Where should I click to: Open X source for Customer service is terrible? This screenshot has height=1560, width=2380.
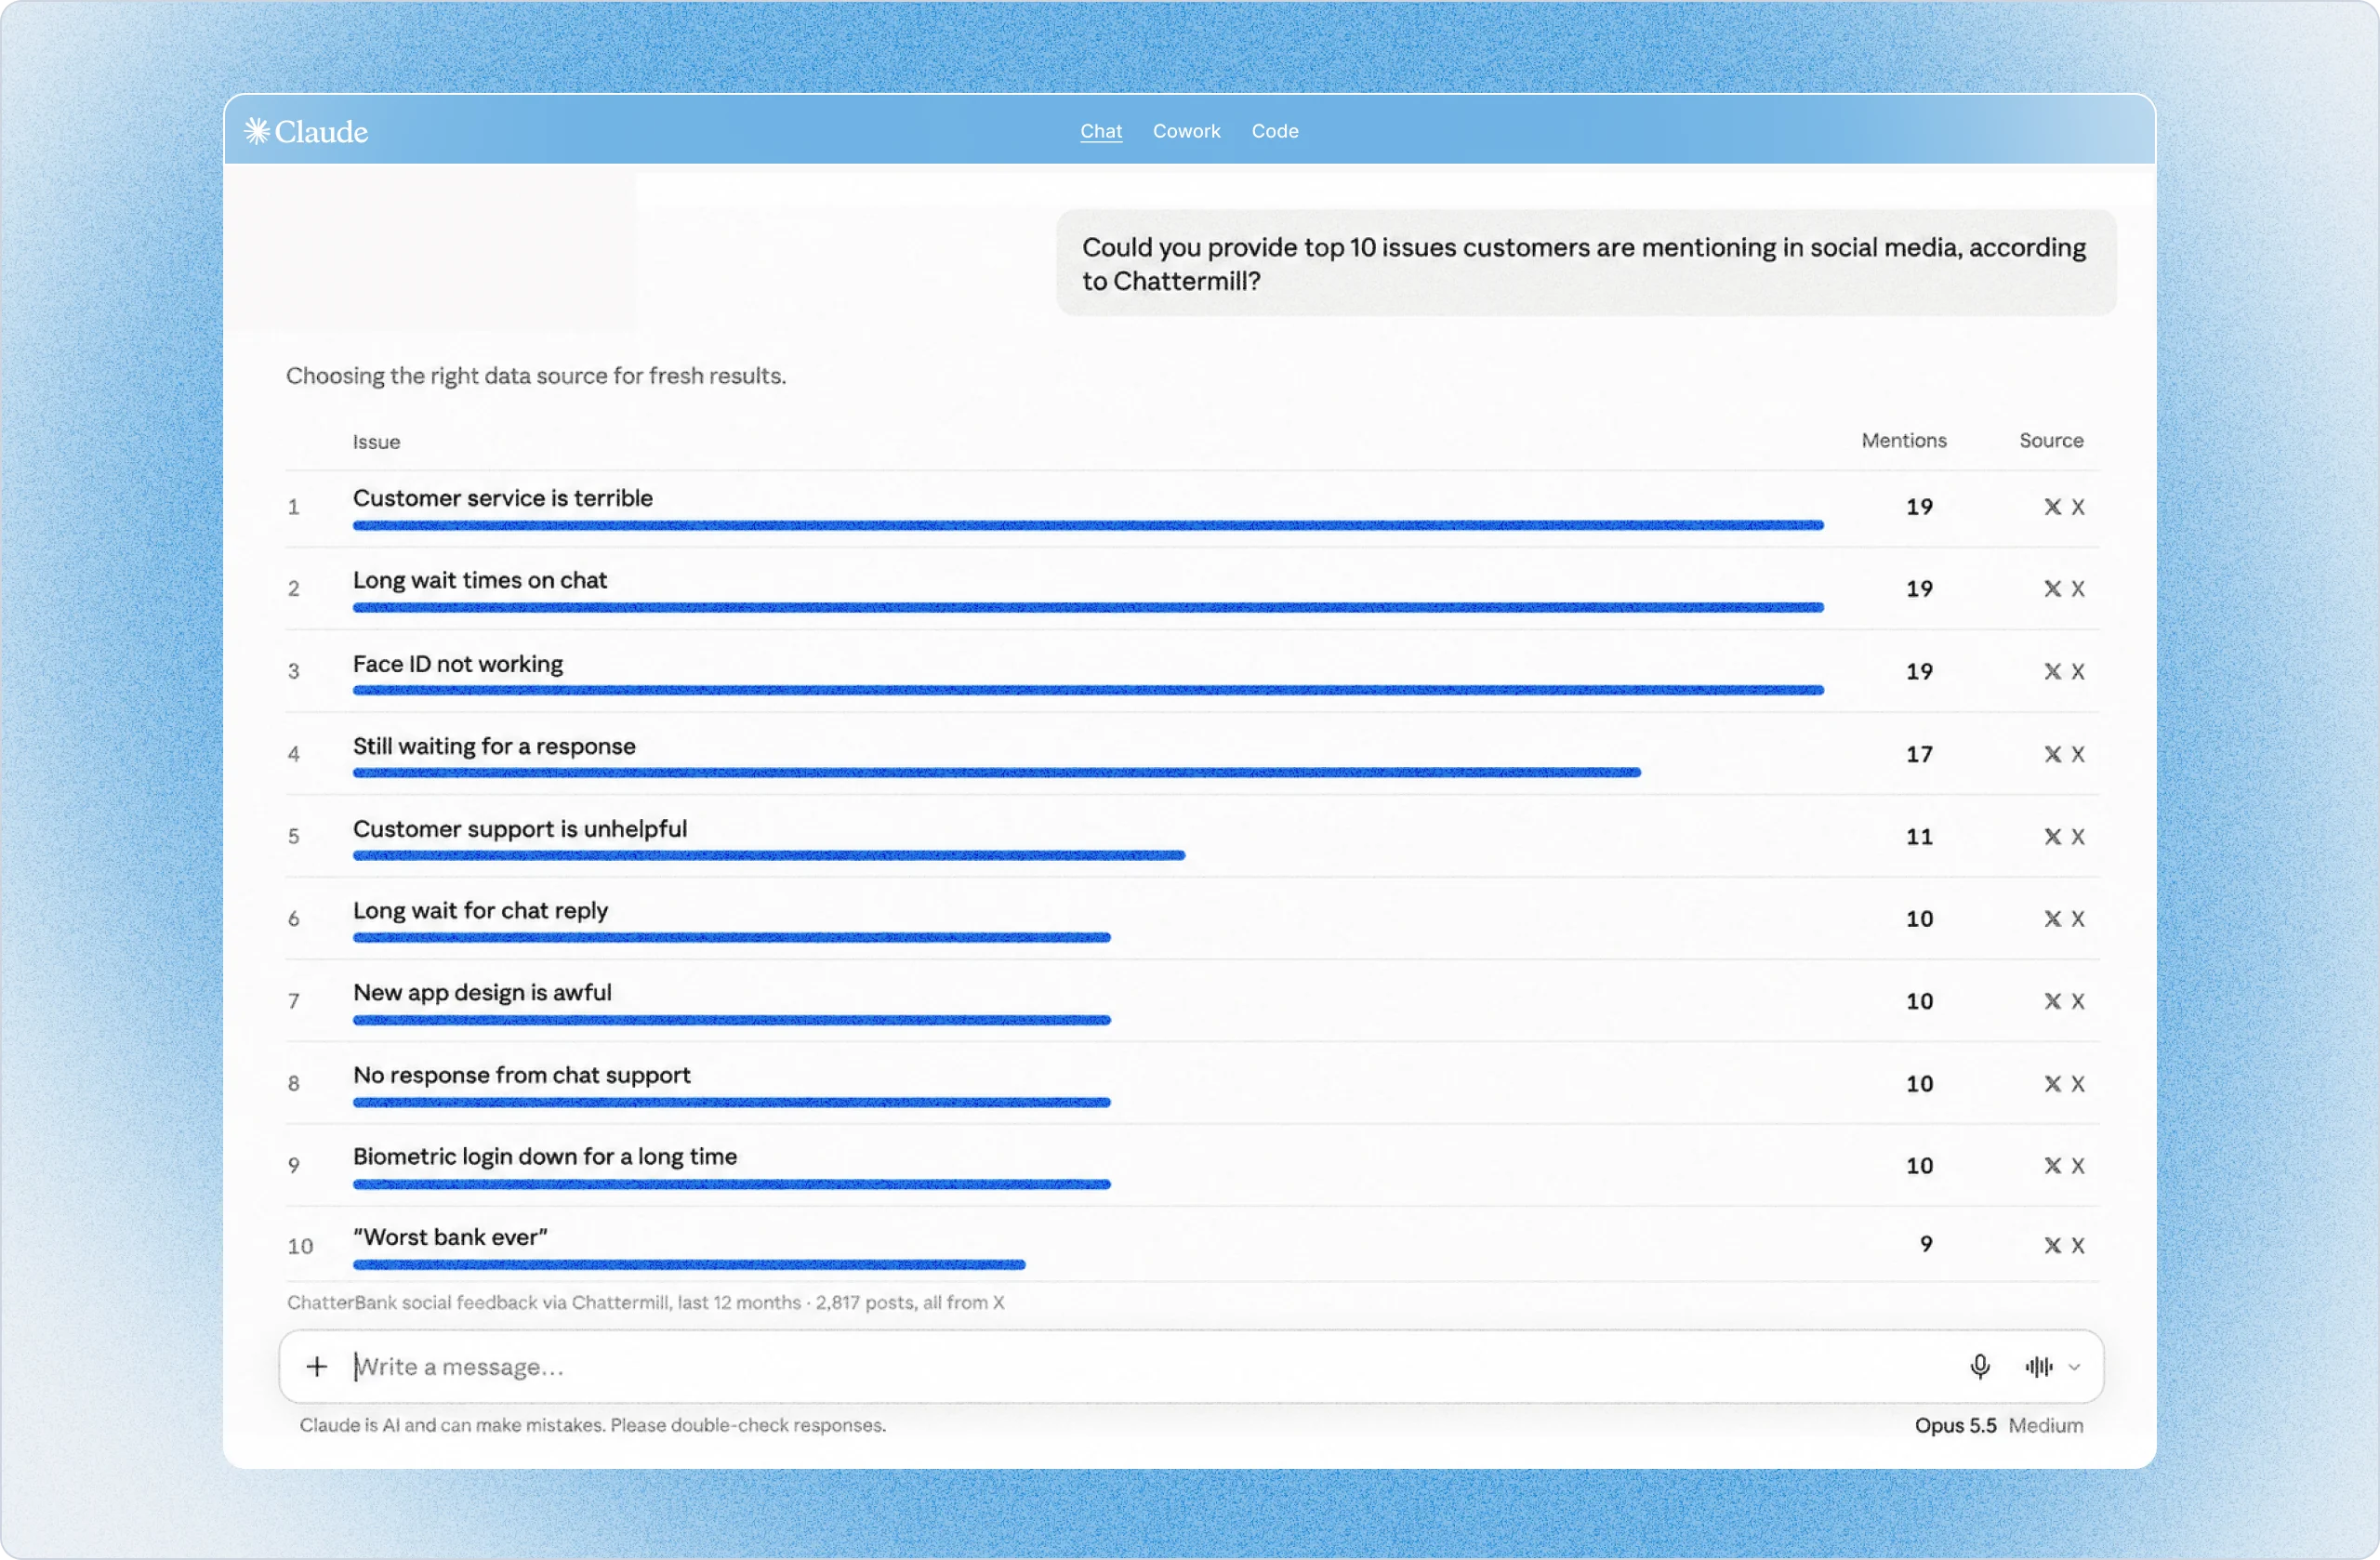click(x=2064, y=507)
